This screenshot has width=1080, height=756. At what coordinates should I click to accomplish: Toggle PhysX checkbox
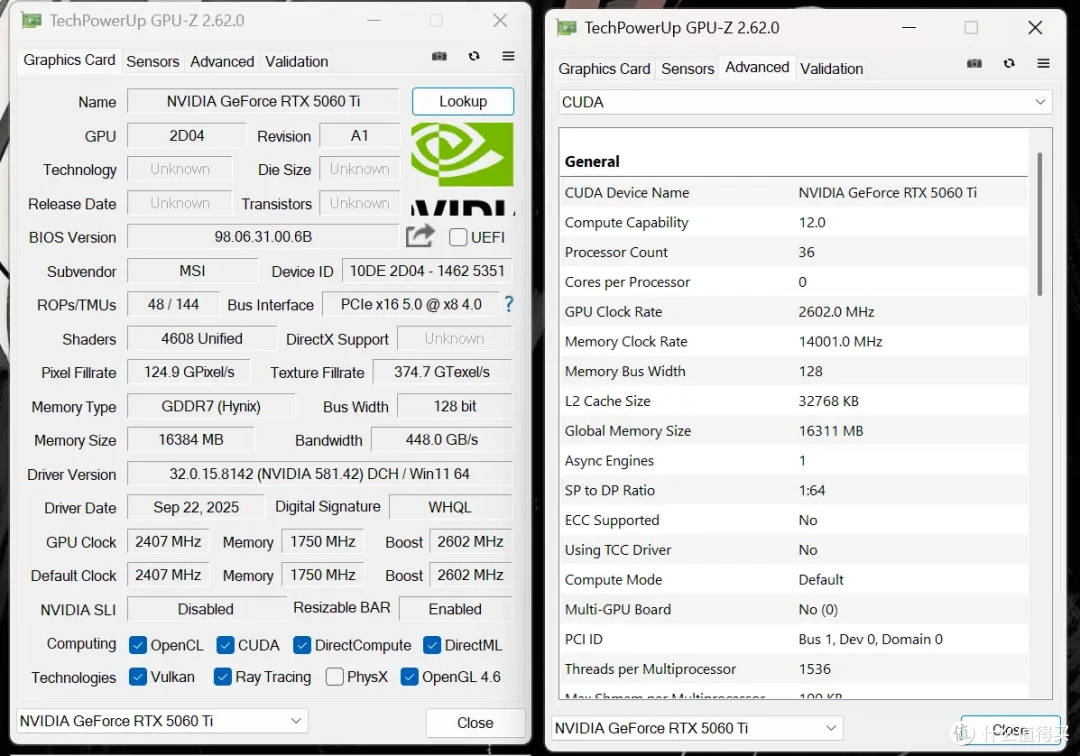[335, 677]
